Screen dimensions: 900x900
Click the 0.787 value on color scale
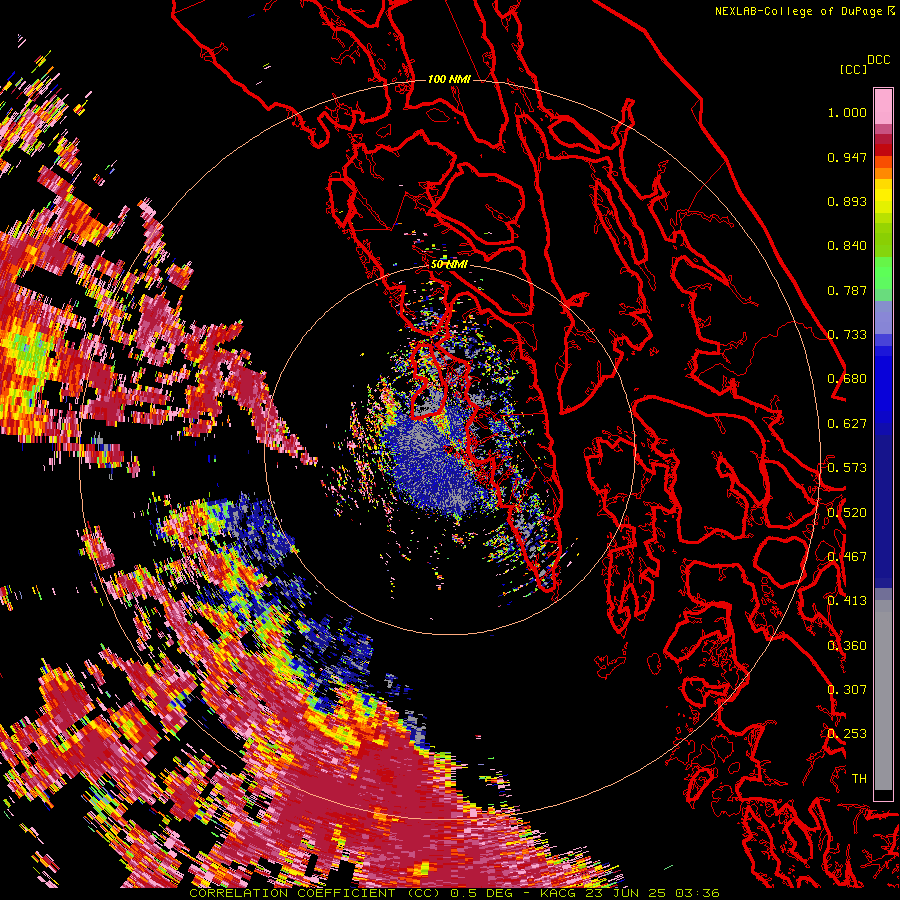847,290
